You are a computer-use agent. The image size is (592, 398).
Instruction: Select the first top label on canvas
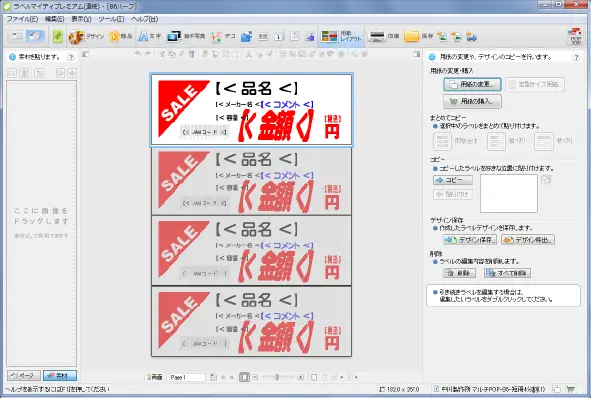[x=251, y=110]
